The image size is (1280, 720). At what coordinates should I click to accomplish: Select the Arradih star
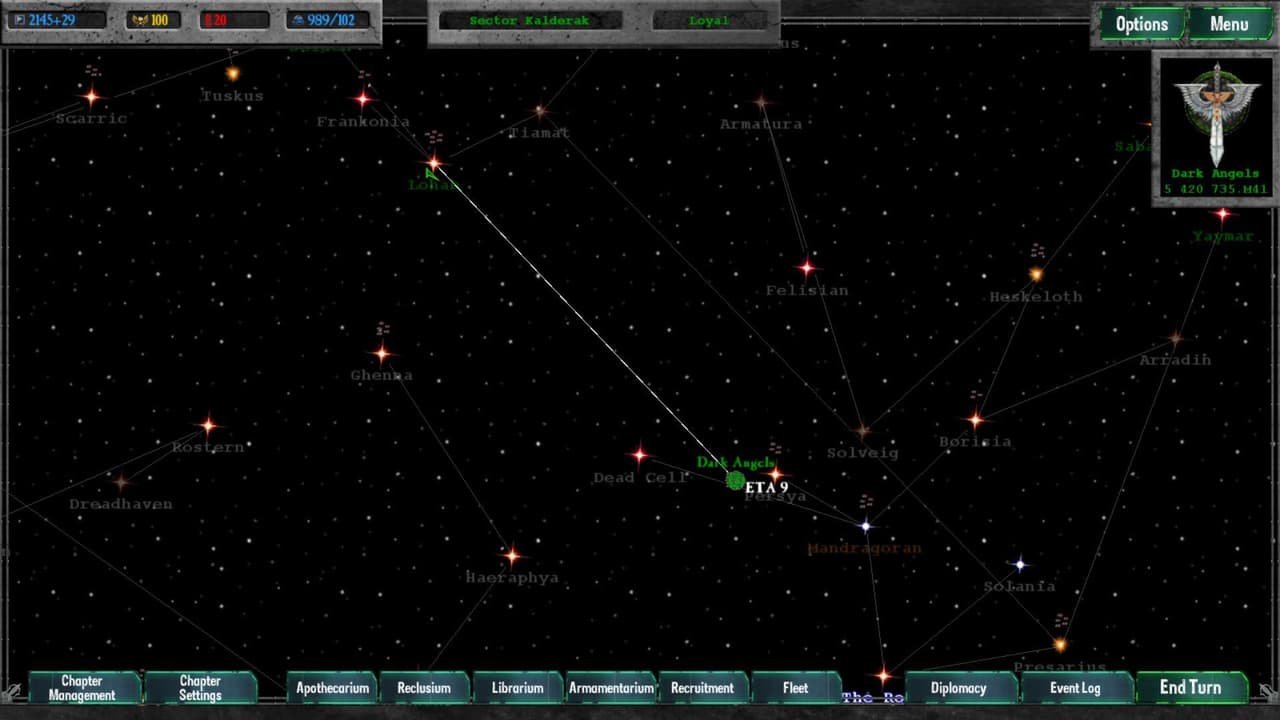click(x=1176, y=339)
